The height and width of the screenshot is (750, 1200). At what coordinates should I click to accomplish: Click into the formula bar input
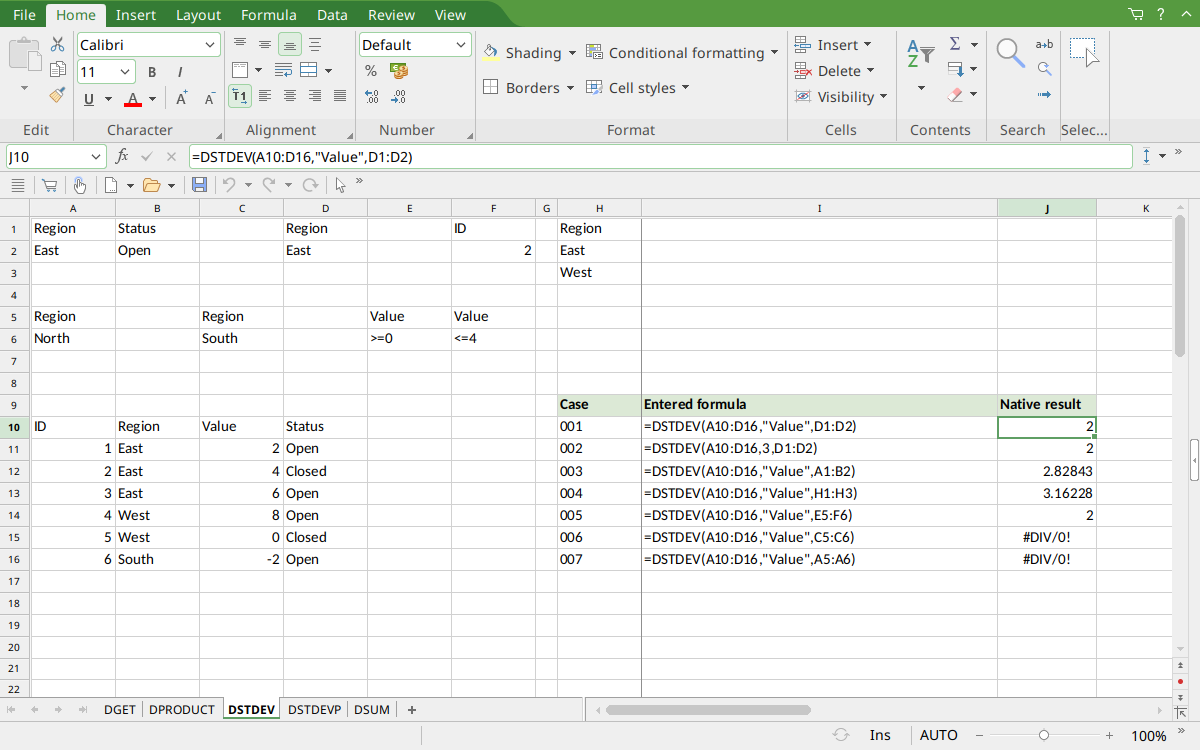point(661,157)
